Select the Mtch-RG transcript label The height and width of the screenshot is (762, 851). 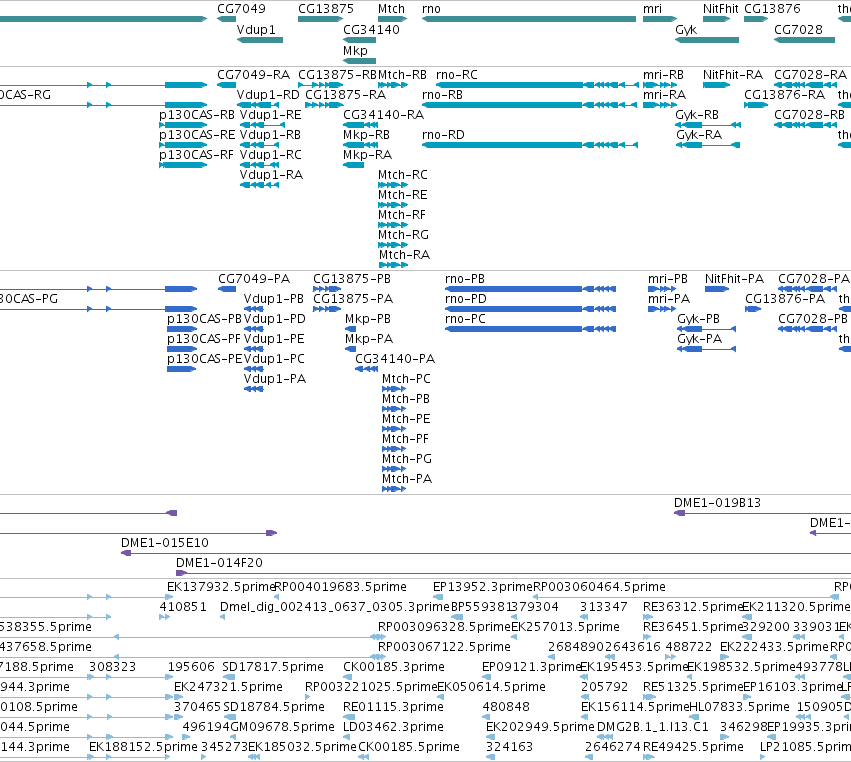point(403,234)
